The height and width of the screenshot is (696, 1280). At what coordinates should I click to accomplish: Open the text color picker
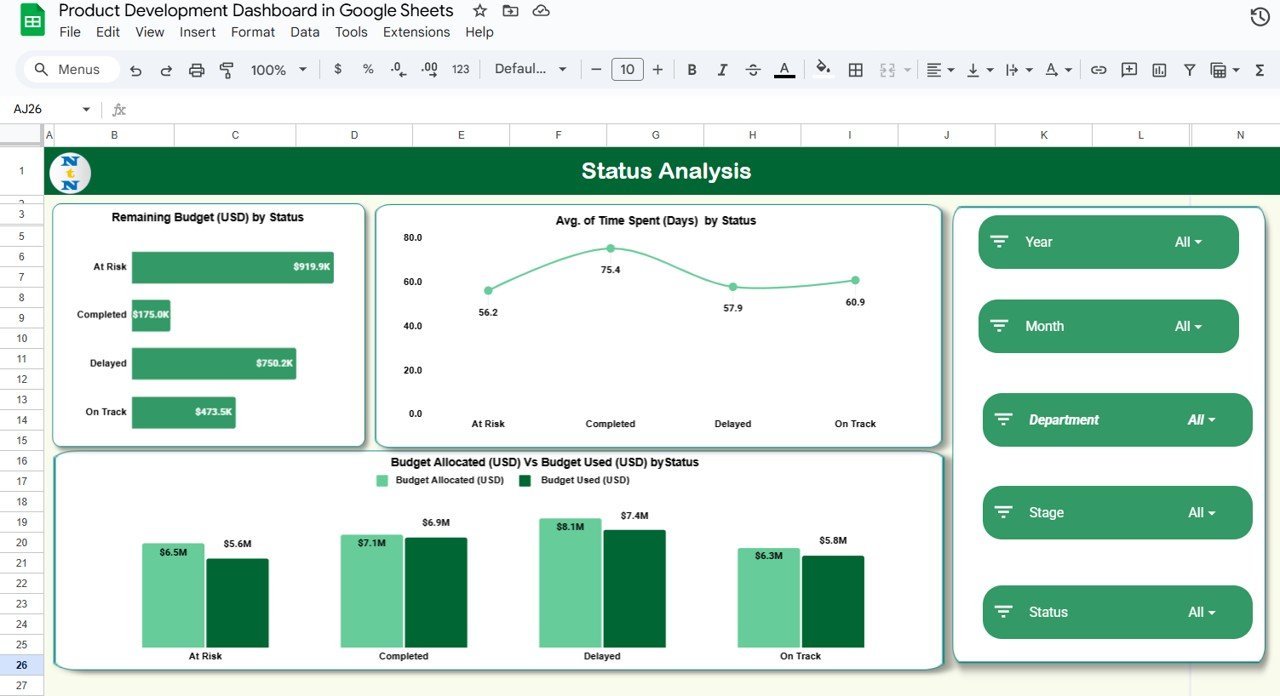[x=784, y=69]
